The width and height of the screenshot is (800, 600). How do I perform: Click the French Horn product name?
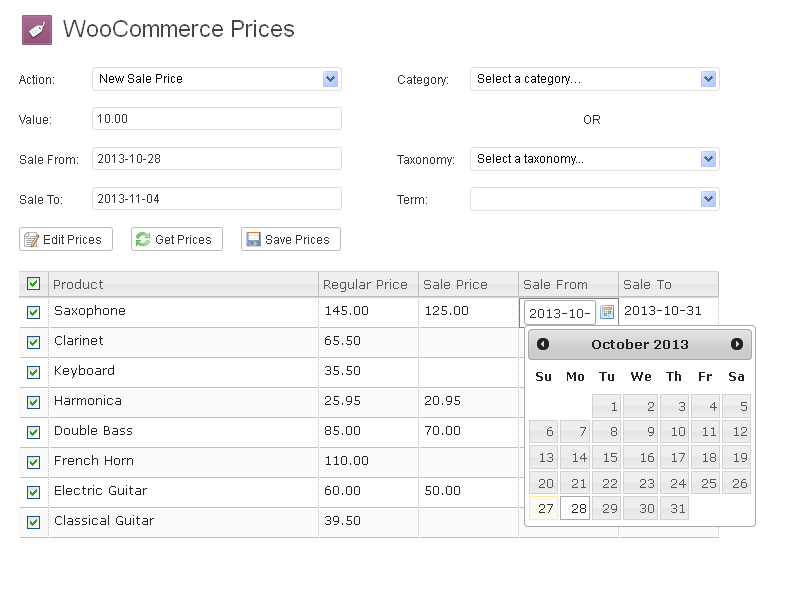tap(94, 461)
